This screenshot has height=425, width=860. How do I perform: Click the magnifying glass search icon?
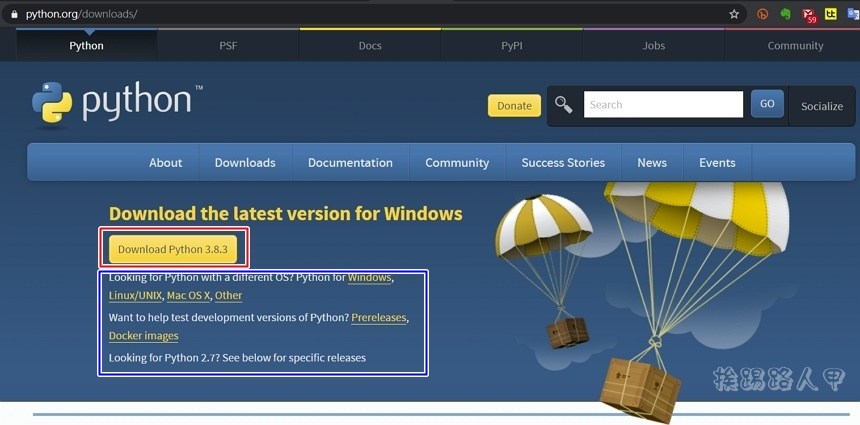pos(564,105)
